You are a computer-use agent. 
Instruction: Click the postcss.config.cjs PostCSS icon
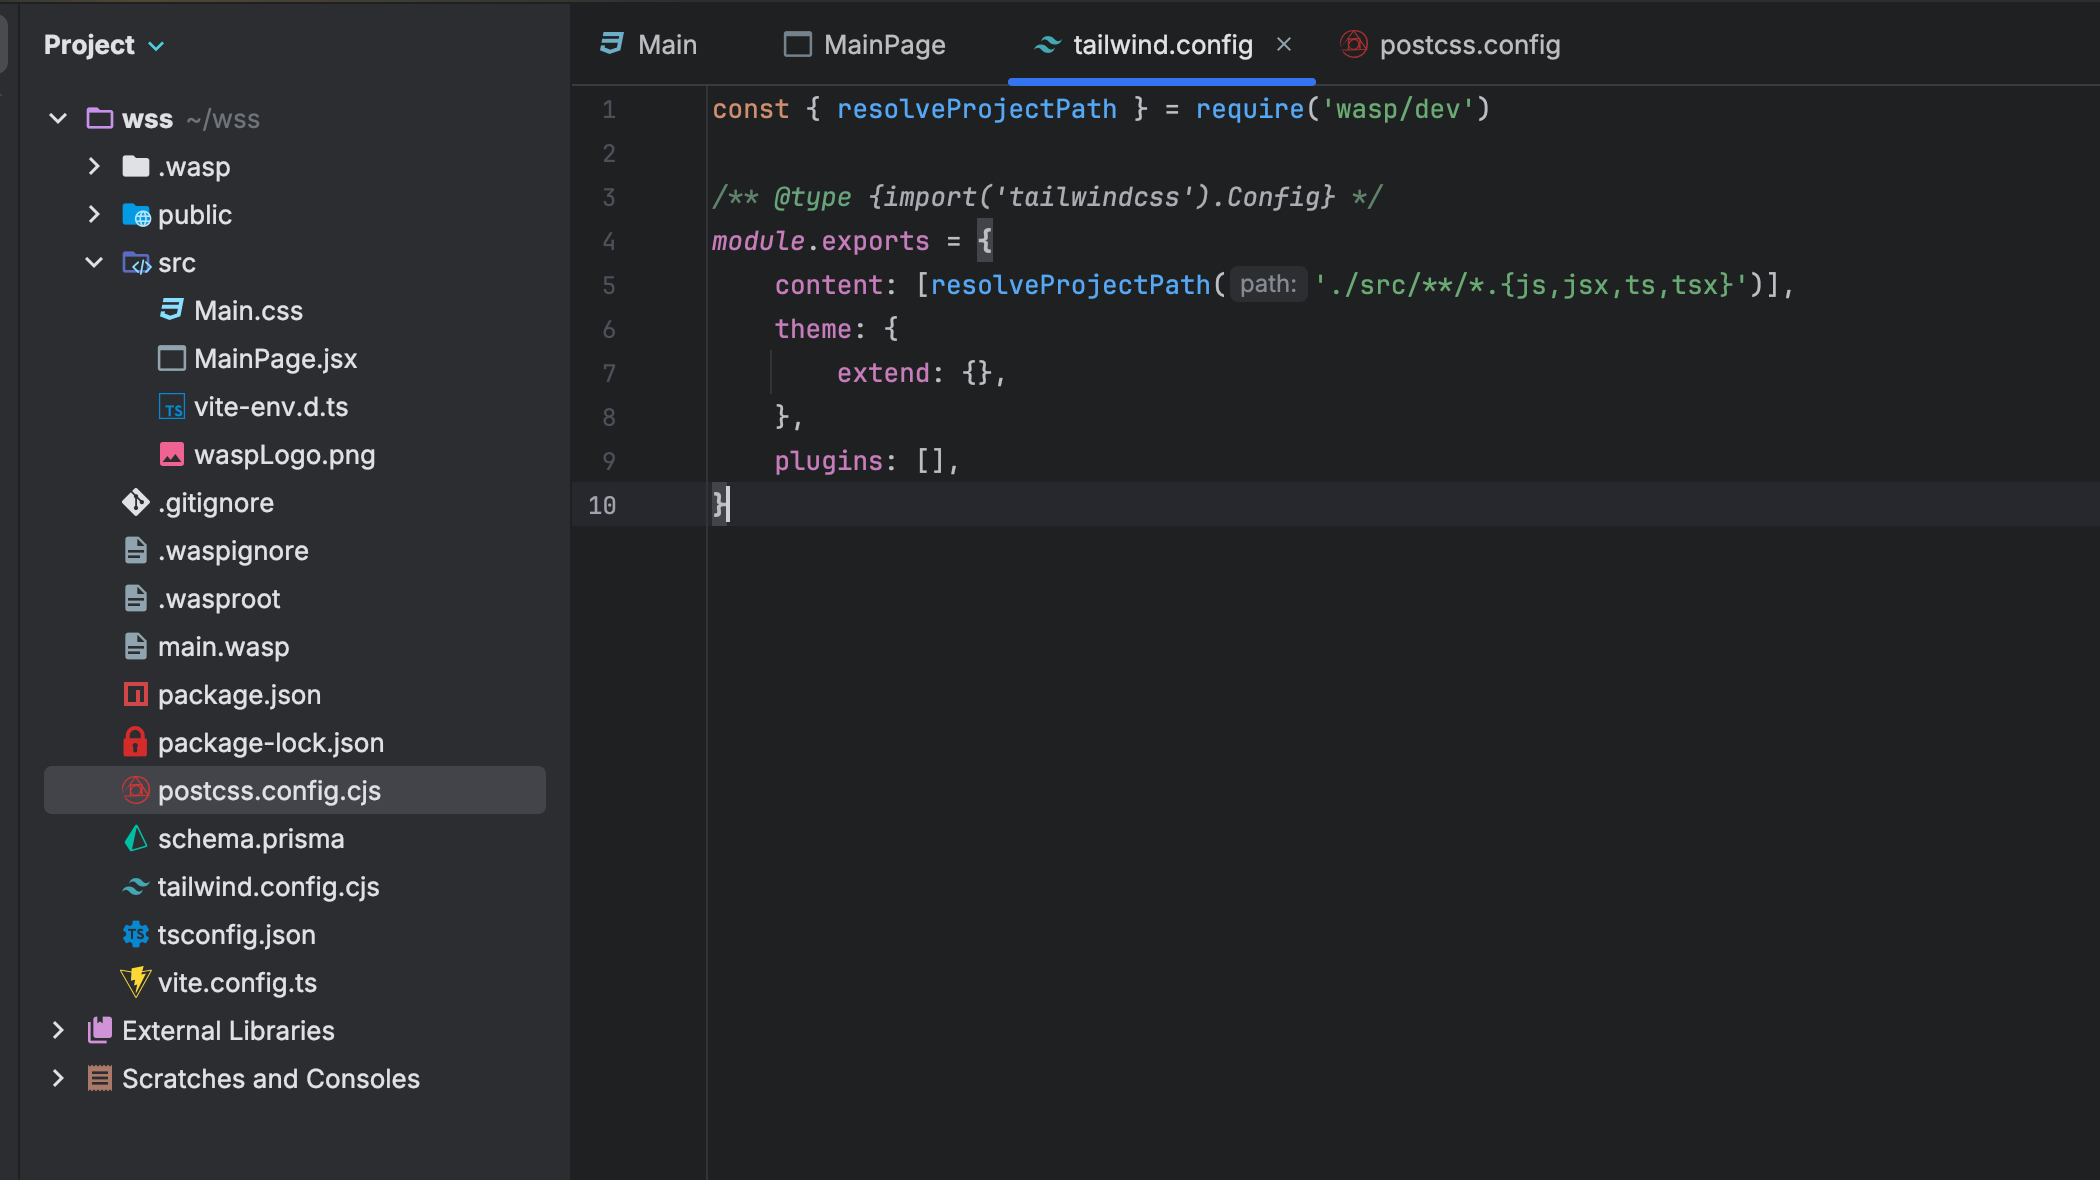(136, 790)
